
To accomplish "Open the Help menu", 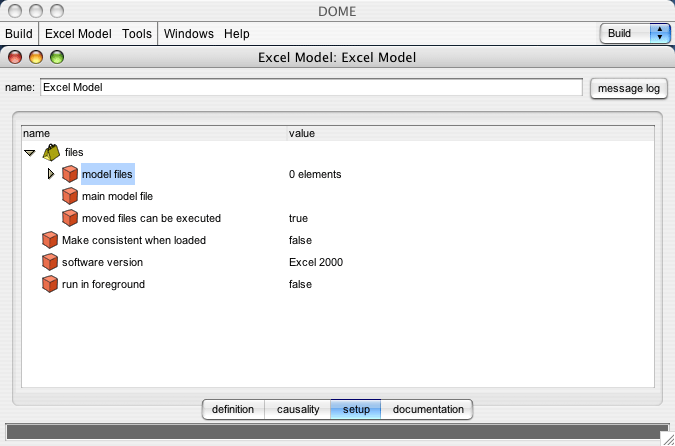I will (x=237, y=34).
